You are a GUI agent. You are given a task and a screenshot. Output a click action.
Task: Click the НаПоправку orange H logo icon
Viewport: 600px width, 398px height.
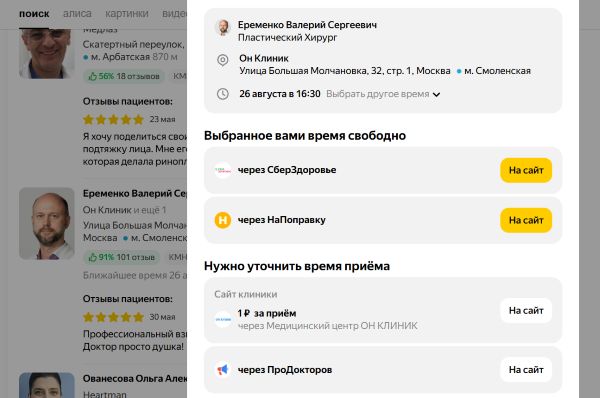click(x=223, y=220)
